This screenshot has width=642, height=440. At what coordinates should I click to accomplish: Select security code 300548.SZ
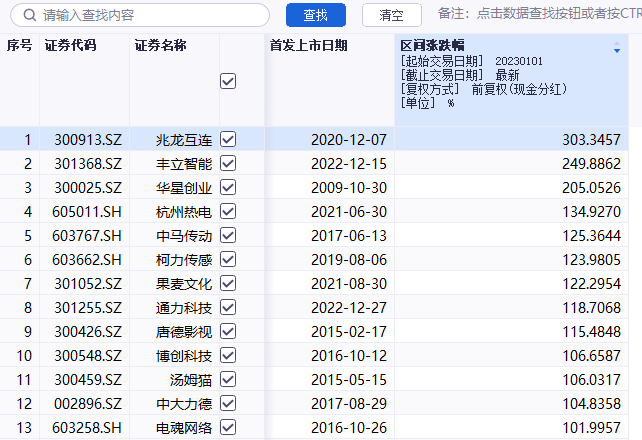tap(88, 356)
